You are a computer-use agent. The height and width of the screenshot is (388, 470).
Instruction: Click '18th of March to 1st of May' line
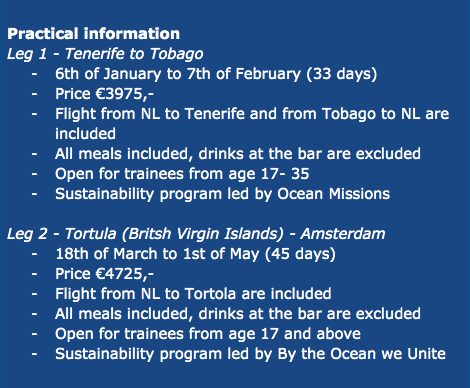coord(157,254)
